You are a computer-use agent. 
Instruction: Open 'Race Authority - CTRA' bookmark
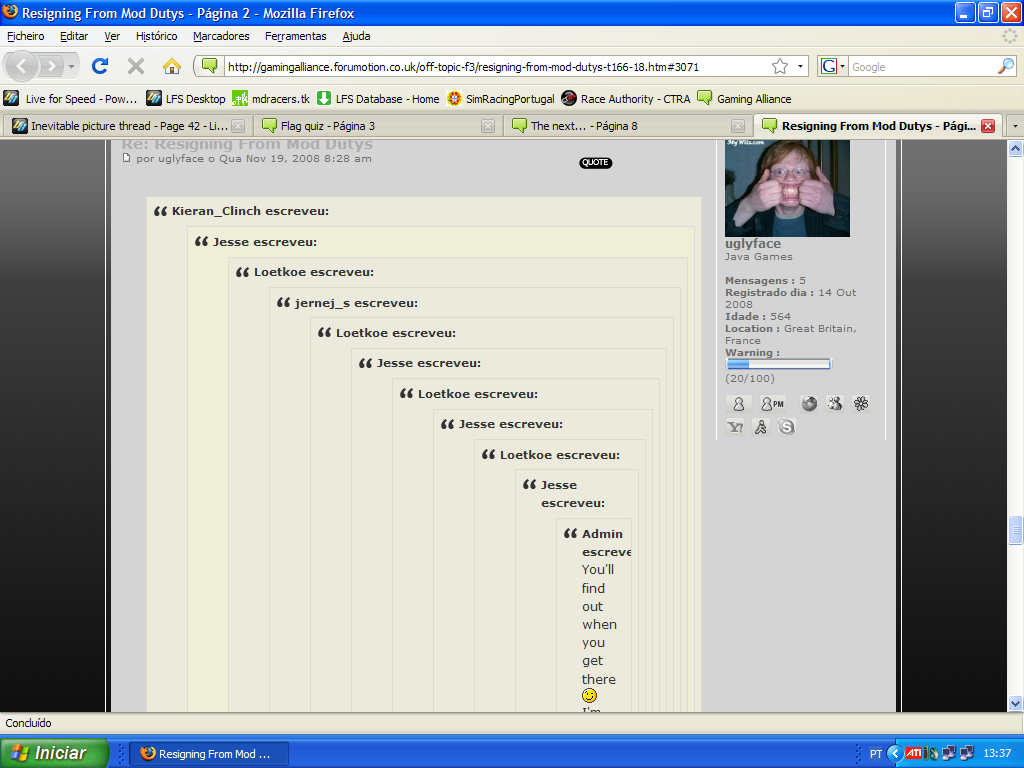pos(626,99)
